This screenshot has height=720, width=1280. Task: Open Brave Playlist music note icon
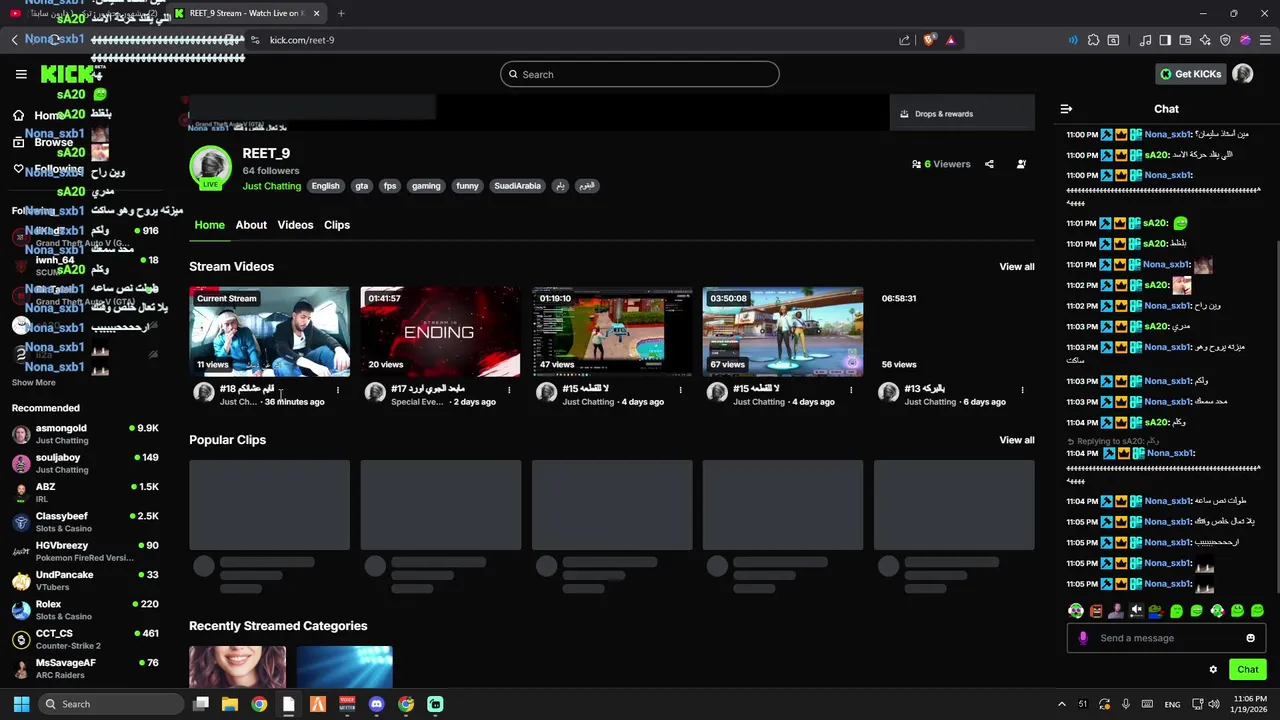click(x=1146, y=40)
